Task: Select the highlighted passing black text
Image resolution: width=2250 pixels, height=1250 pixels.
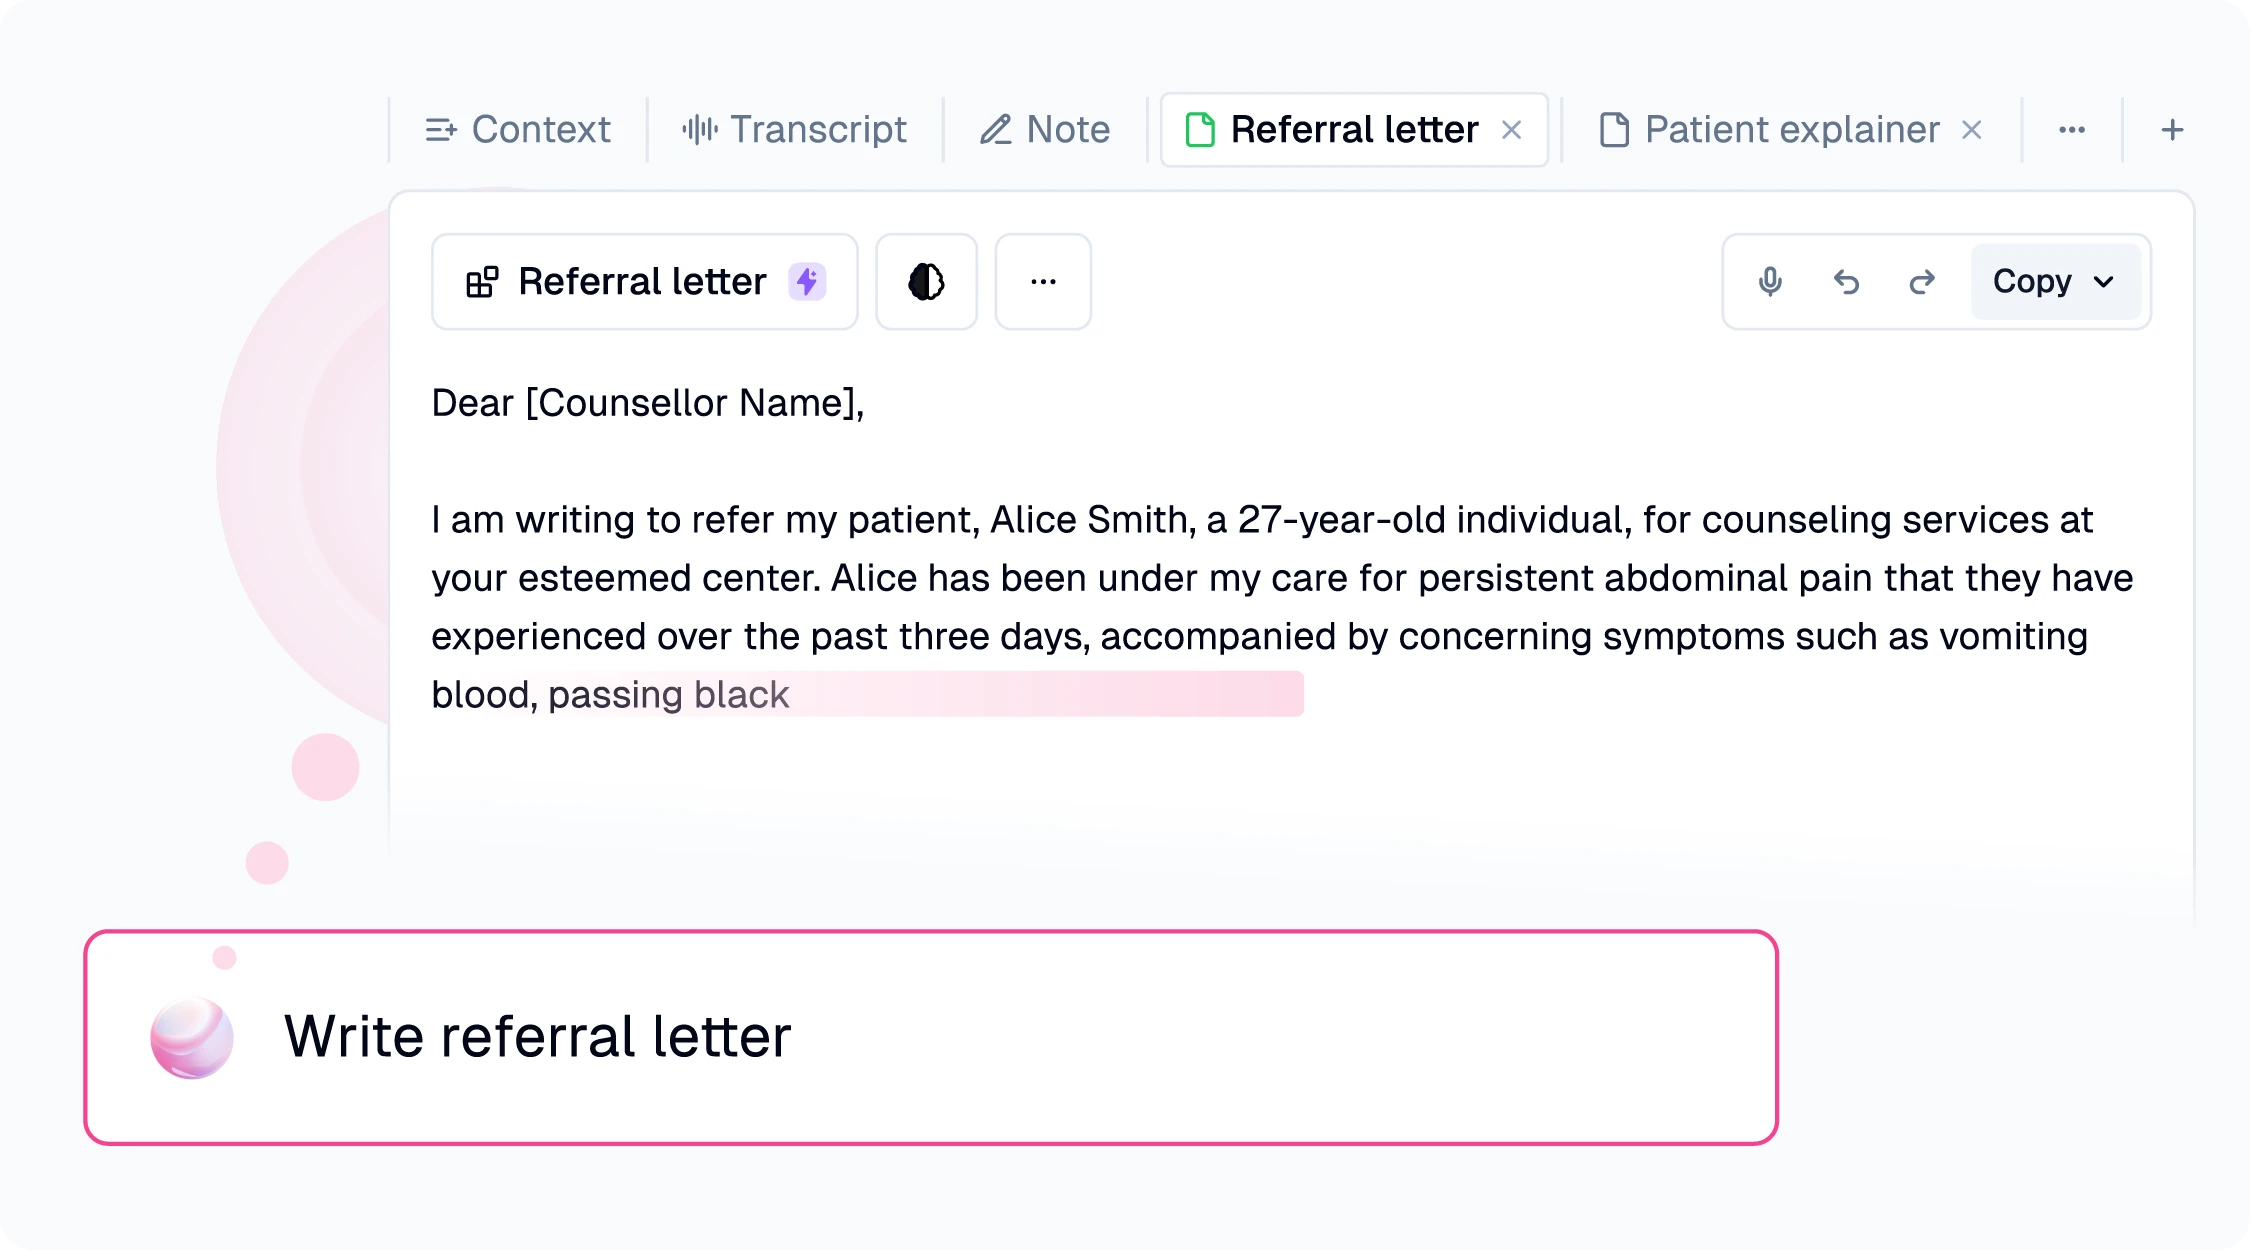Action: tap(668, 694)
